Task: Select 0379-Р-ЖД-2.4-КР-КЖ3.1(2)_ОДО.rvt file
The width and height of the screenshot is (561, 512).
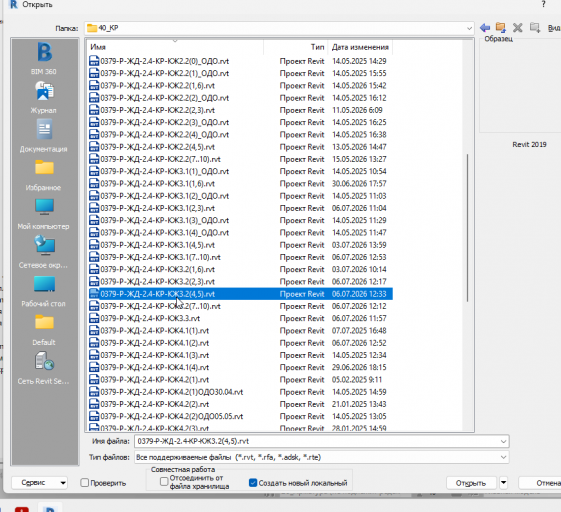Action: [240, 196]
